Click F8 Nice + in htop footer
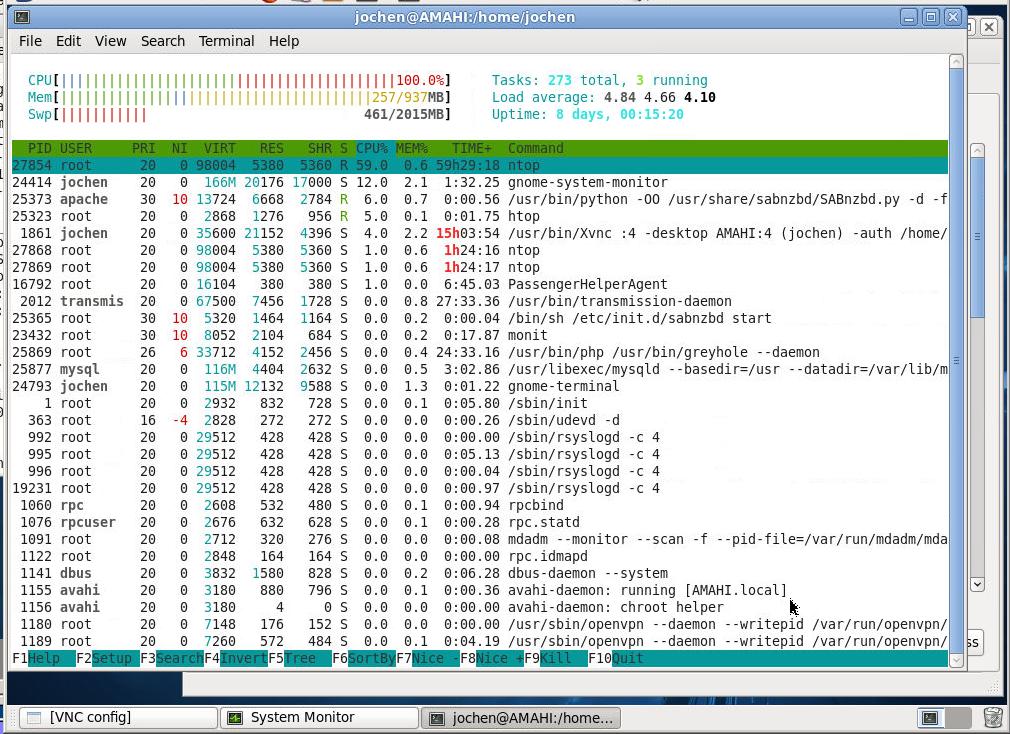Screen dimensions: 1010x734 (492, 659)
